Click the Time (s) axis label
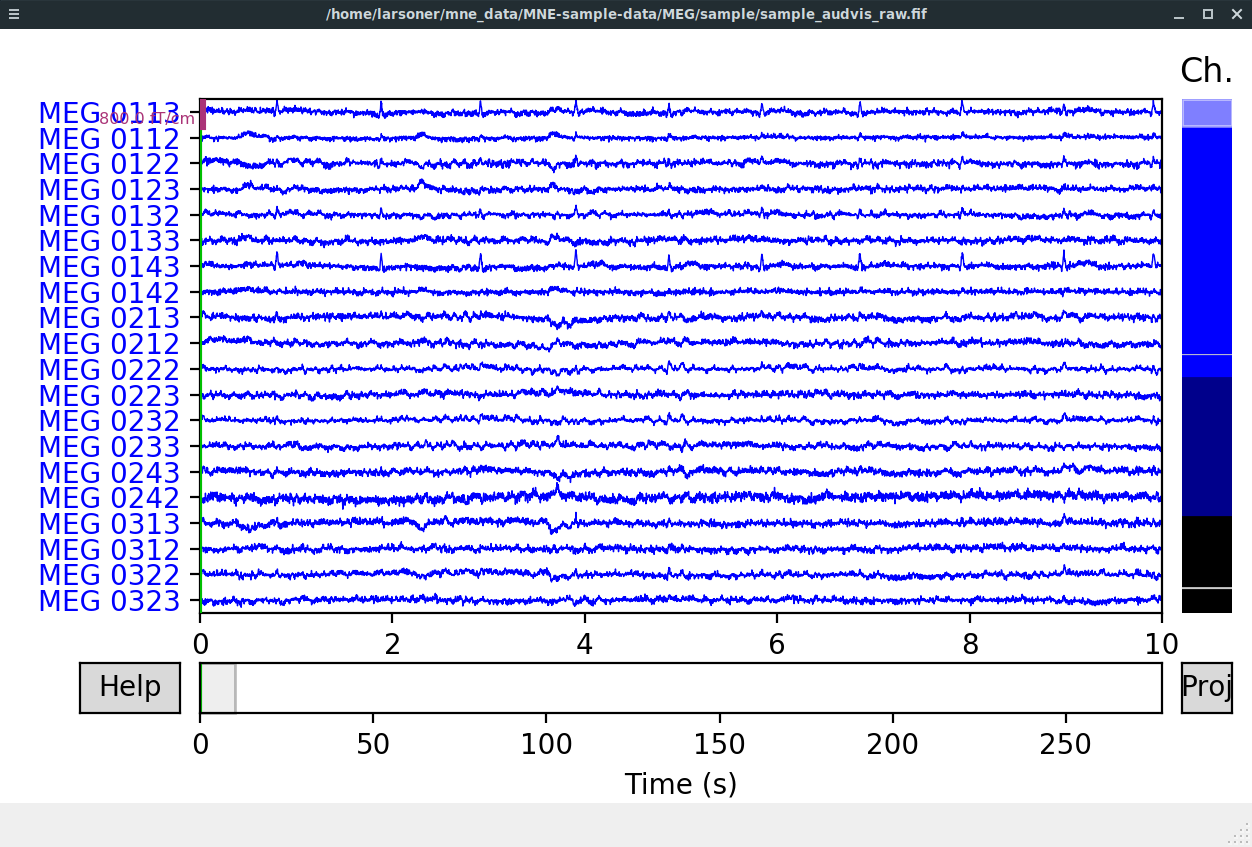 [681, 784]
